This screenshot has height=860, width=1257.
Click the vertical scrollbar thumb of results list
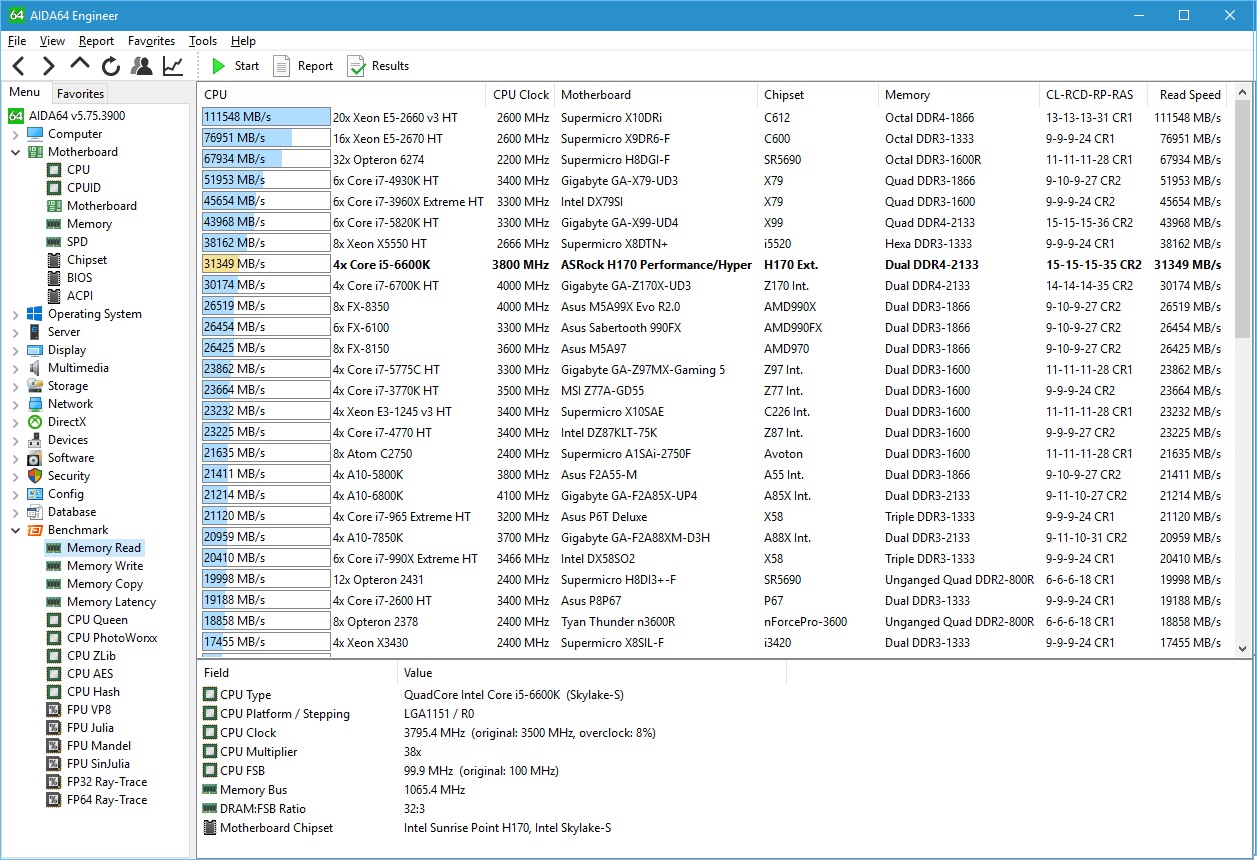pos(1242,219)
